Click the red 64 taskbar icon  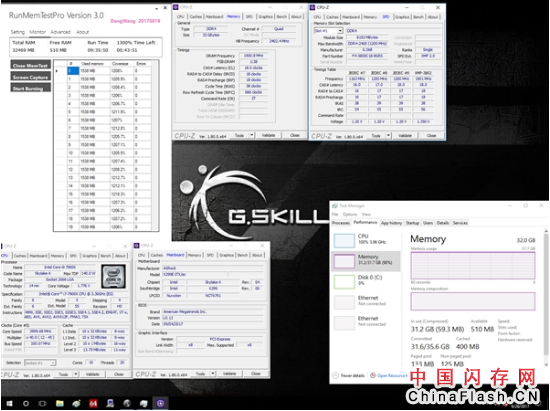(93, 404)
